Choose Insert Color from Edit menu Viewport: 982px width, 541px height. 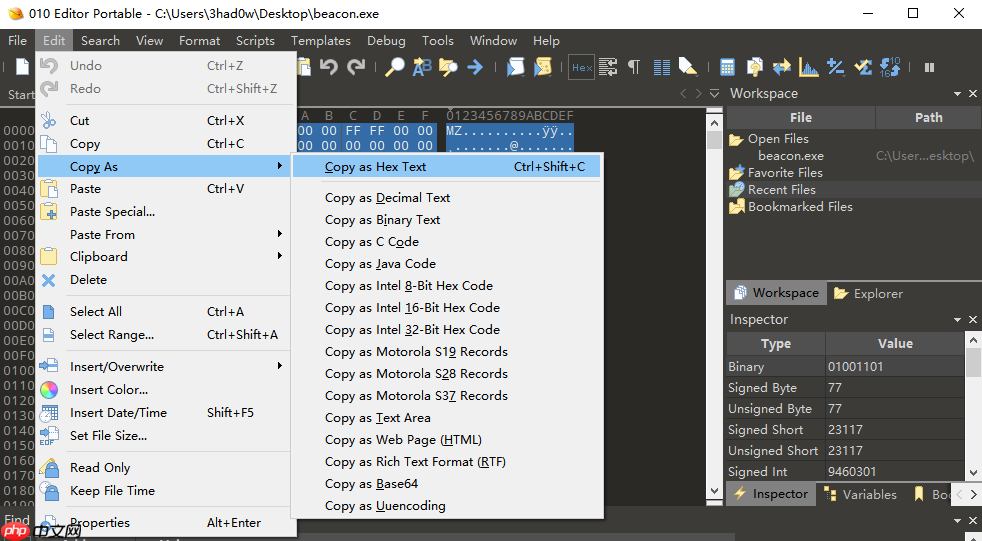click(x=108, y=390)
